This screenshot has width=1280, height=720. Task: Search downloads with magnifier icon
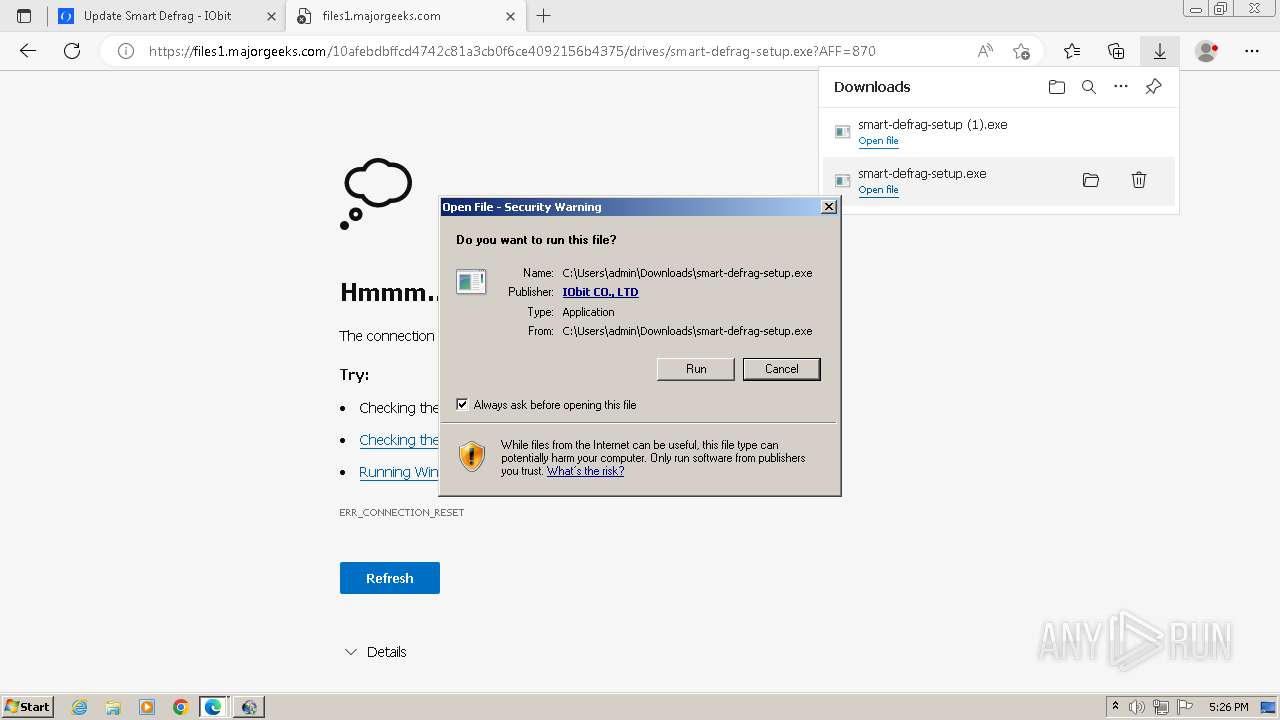point(1089,87)
